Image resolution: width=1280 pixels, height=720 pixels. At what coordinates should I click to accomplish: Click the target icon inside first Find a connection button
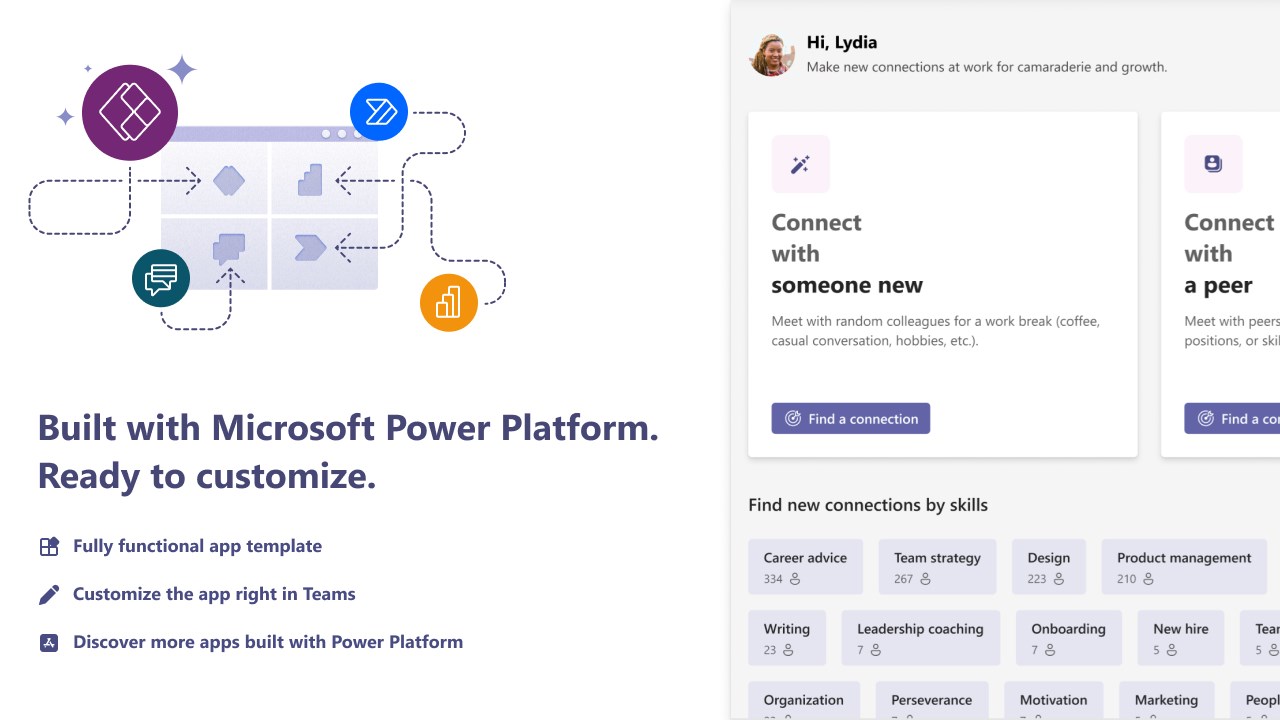coord(793,419)
